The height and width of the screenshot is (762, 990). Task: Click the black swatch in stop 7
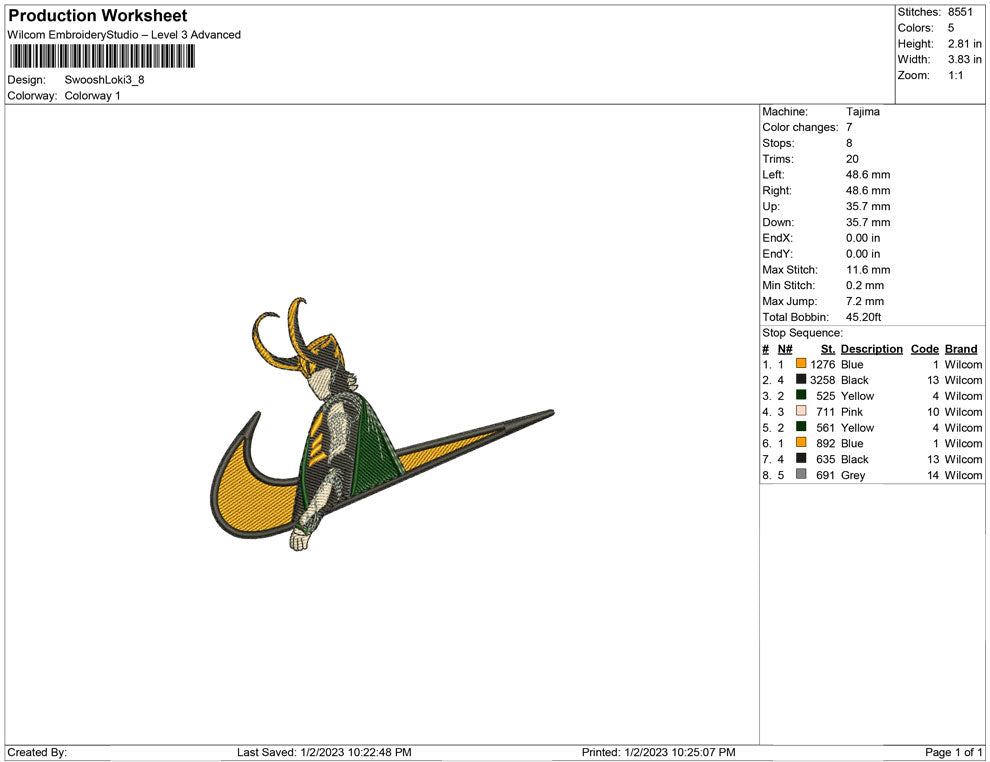pos(801,459)
